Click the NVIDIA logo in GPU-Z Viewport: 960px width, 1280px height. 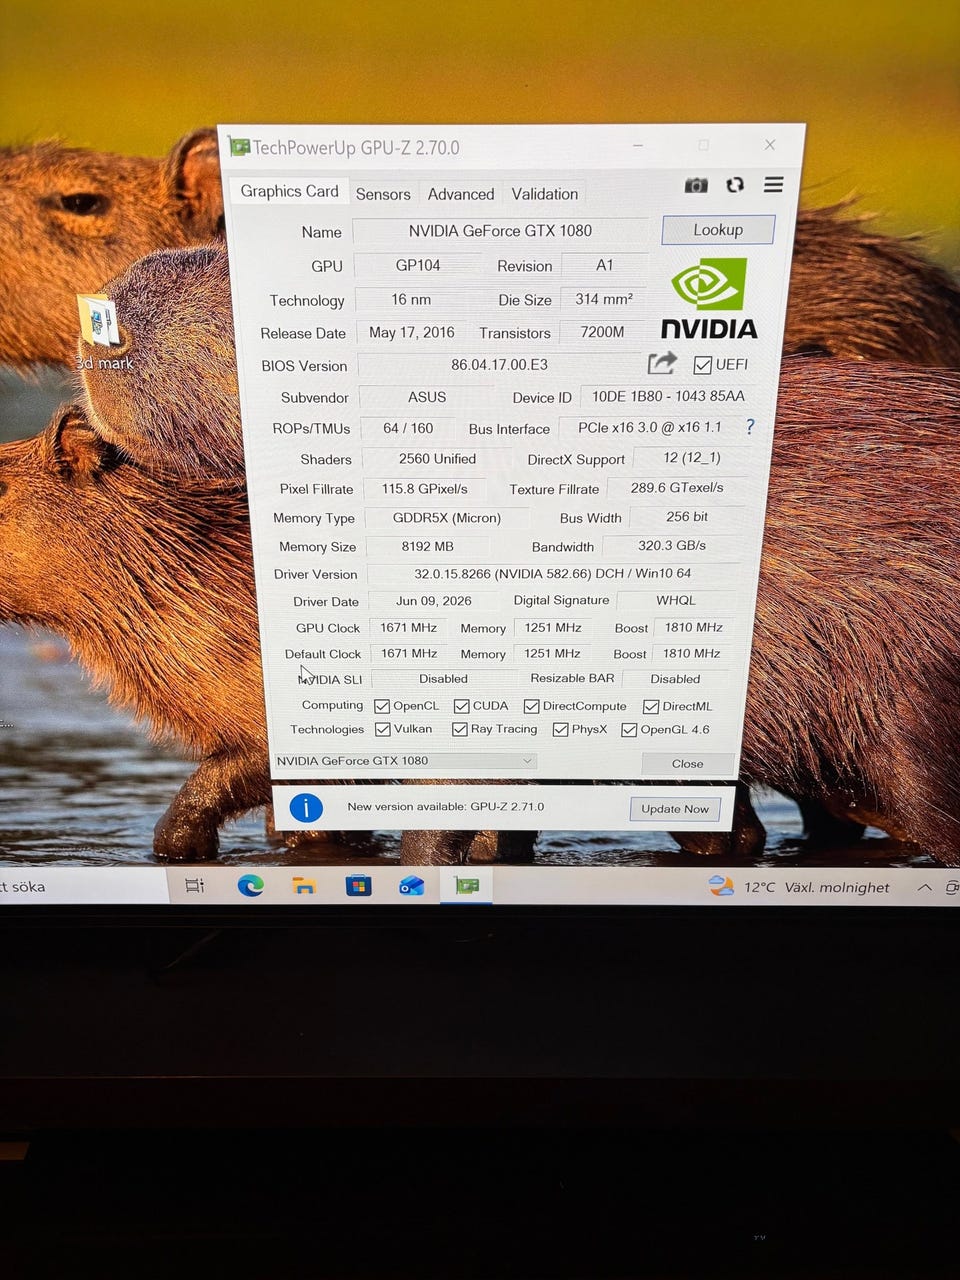click(x=709, y=298)
